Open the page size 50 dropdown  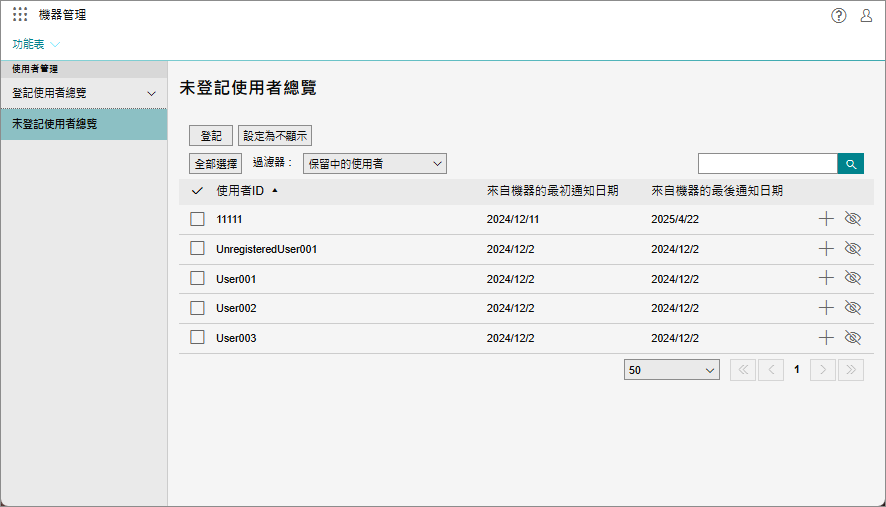tap(671, 370)
